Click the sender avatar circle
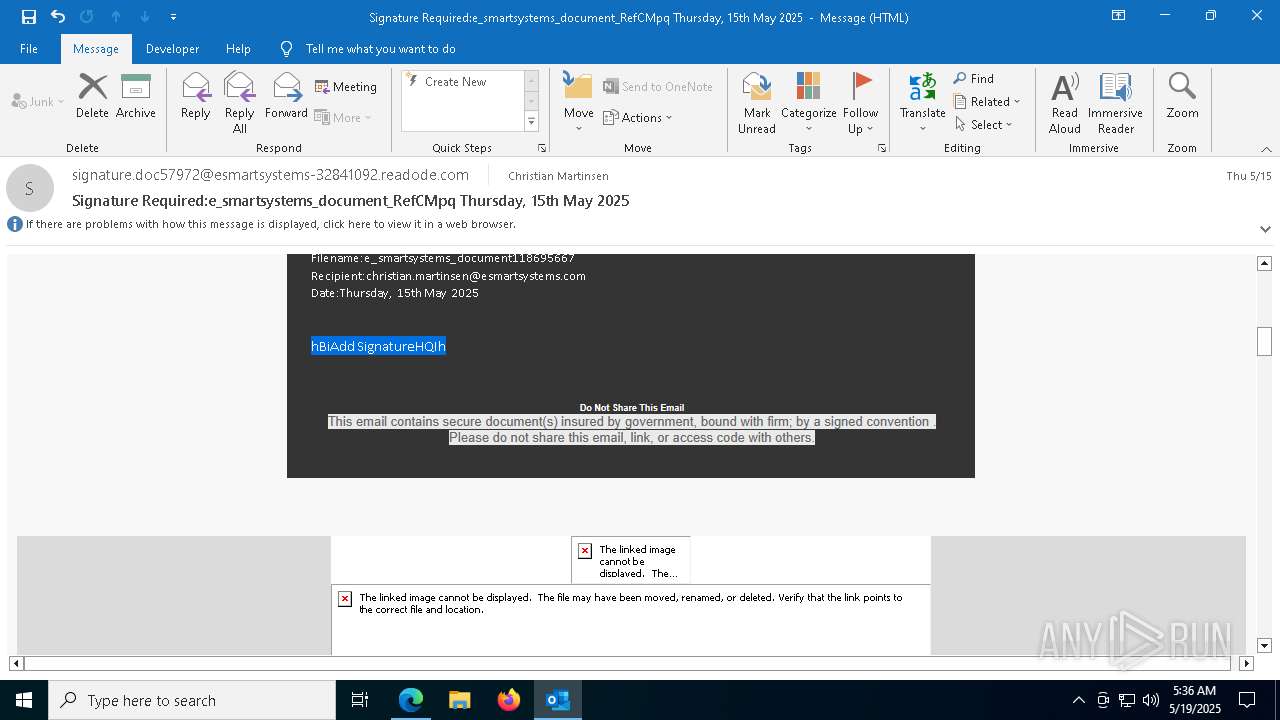This screenshot has height=720, width=1280. [30, 188]
